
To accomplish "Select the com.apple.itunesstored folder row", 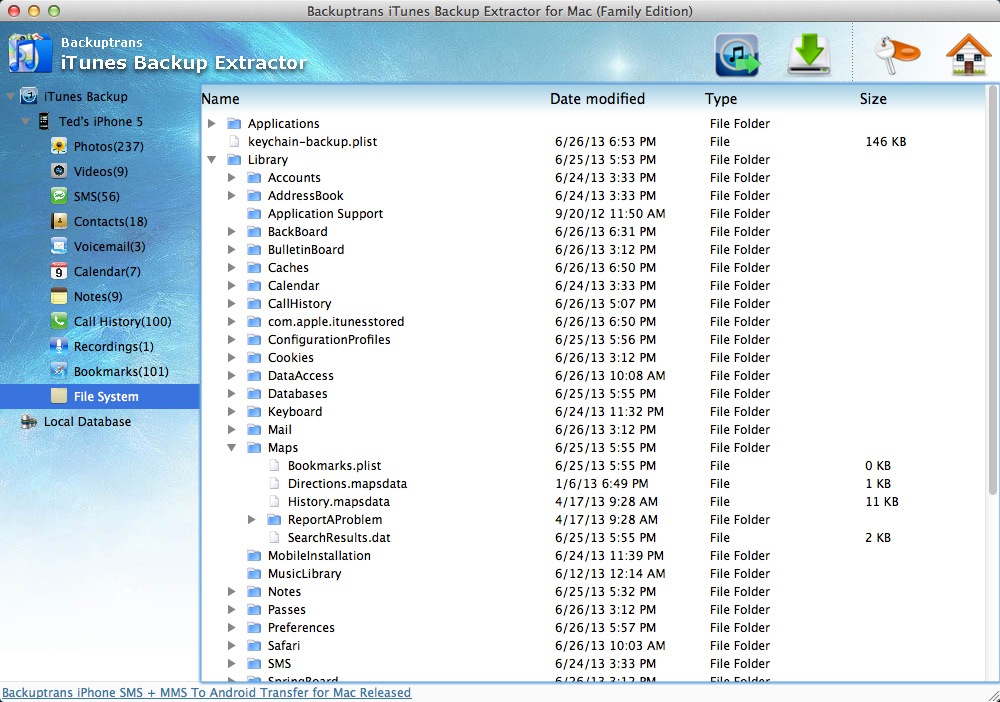I will pyautogui.click(x=593, y=322).
